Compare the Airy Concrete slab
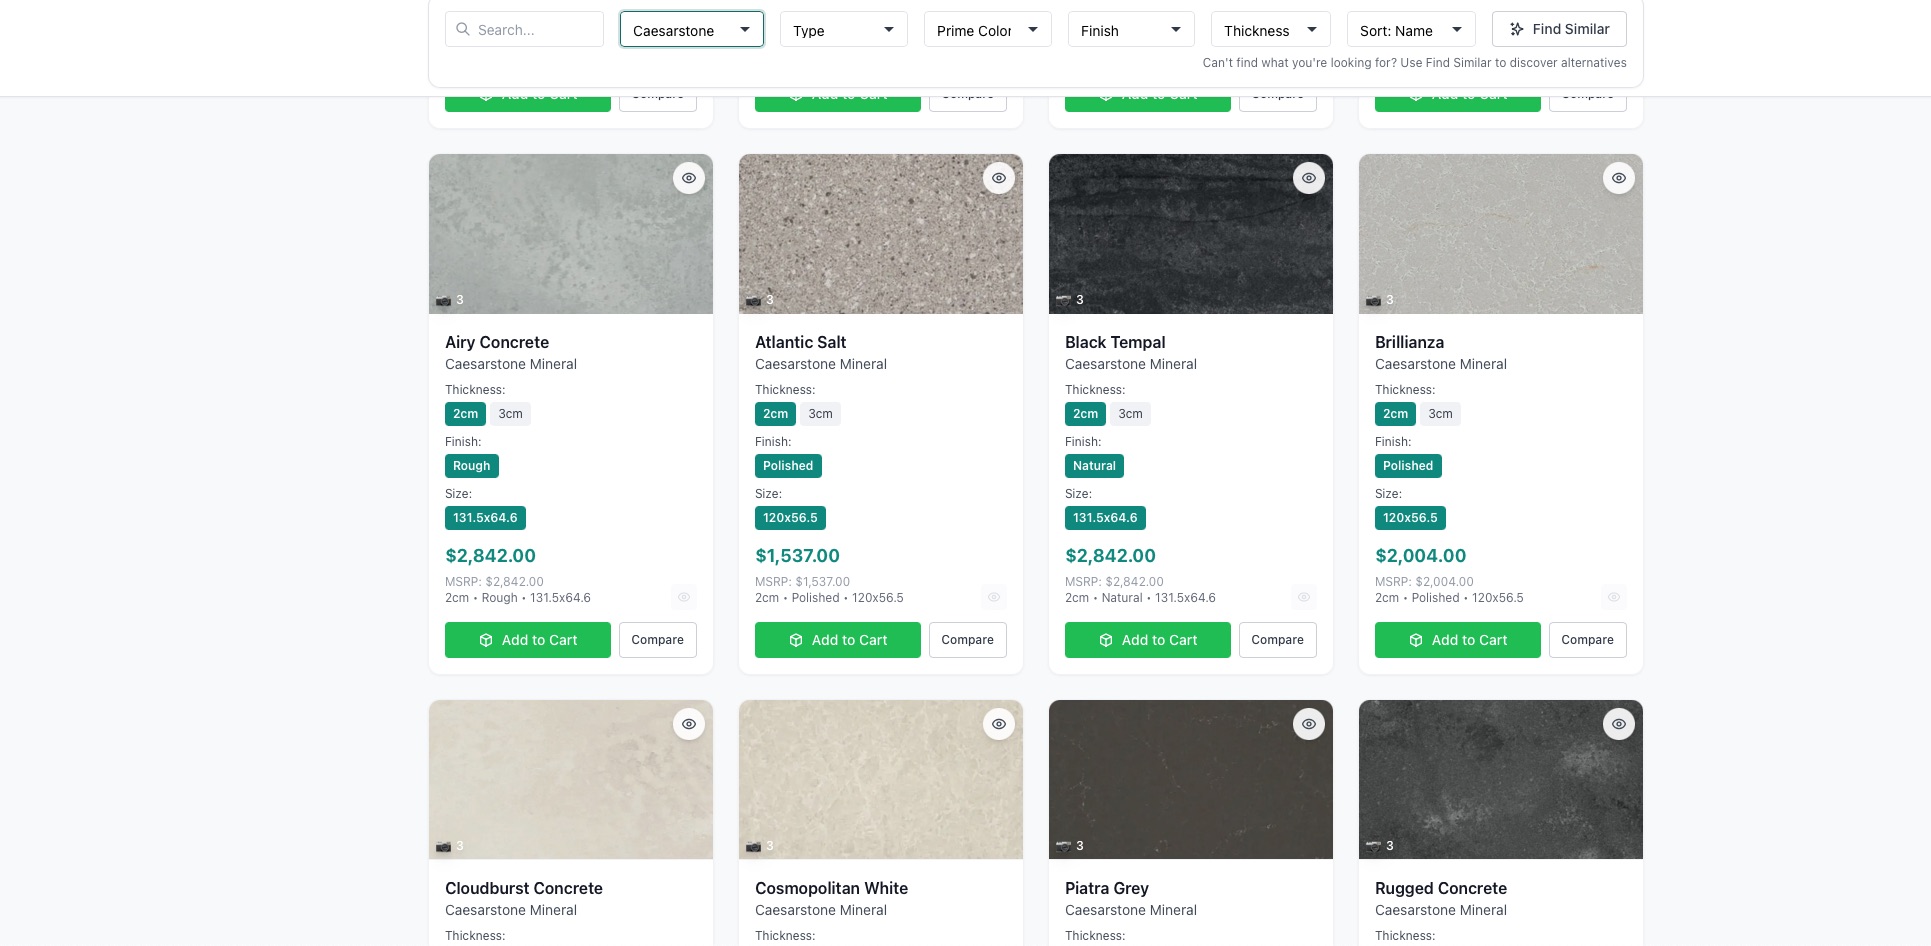Image resolution: width=1931 pixels, height=946 pixels. tap(658, 640)
